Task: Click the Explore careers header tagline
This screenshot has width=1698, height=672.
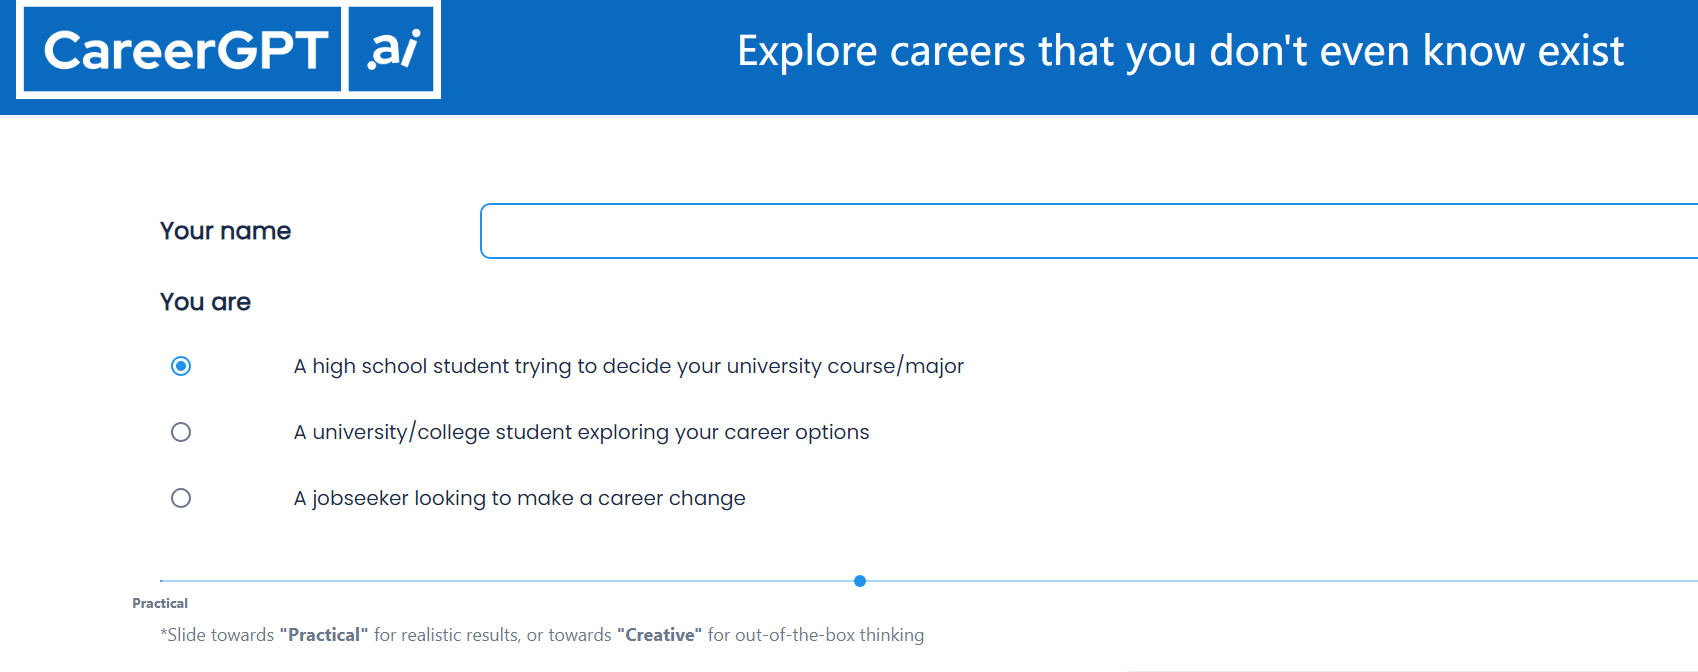Action: (1181, 51)
